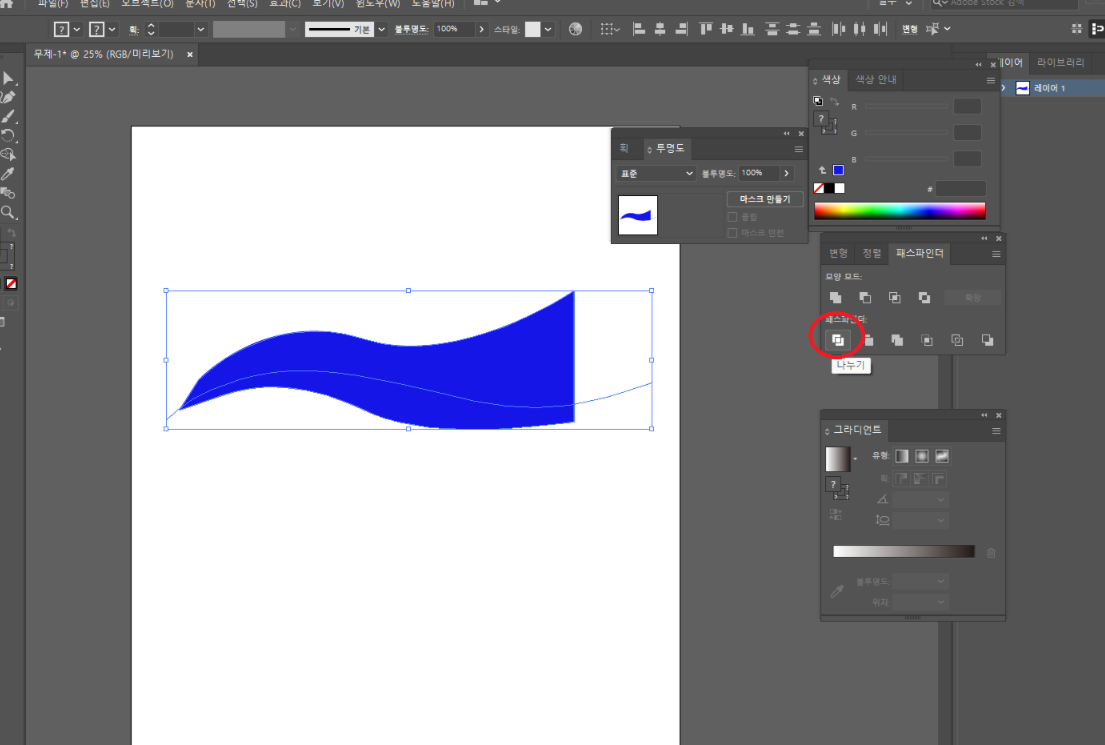Image resolution: width=1105 pixels, height=745 pixels.
Task: Click Minus Front shape mode icon
Action: coord(865,297)
